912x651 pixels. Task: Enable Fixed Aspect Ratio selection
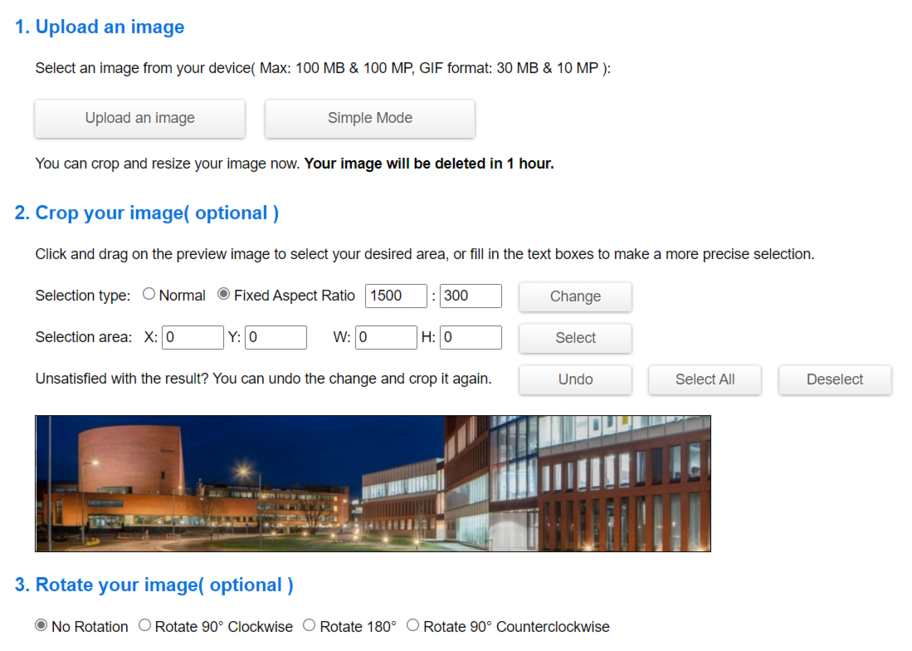[x=222, y=295]
